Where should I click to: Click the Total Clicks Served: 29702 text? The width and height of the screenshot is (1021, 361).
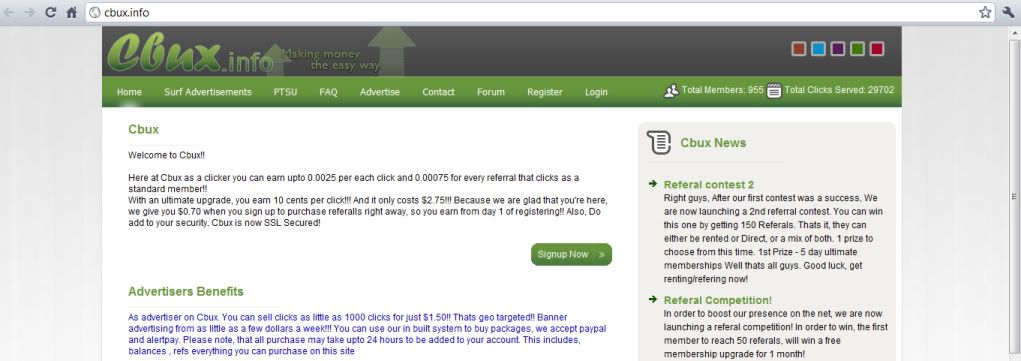click(839, 90)
